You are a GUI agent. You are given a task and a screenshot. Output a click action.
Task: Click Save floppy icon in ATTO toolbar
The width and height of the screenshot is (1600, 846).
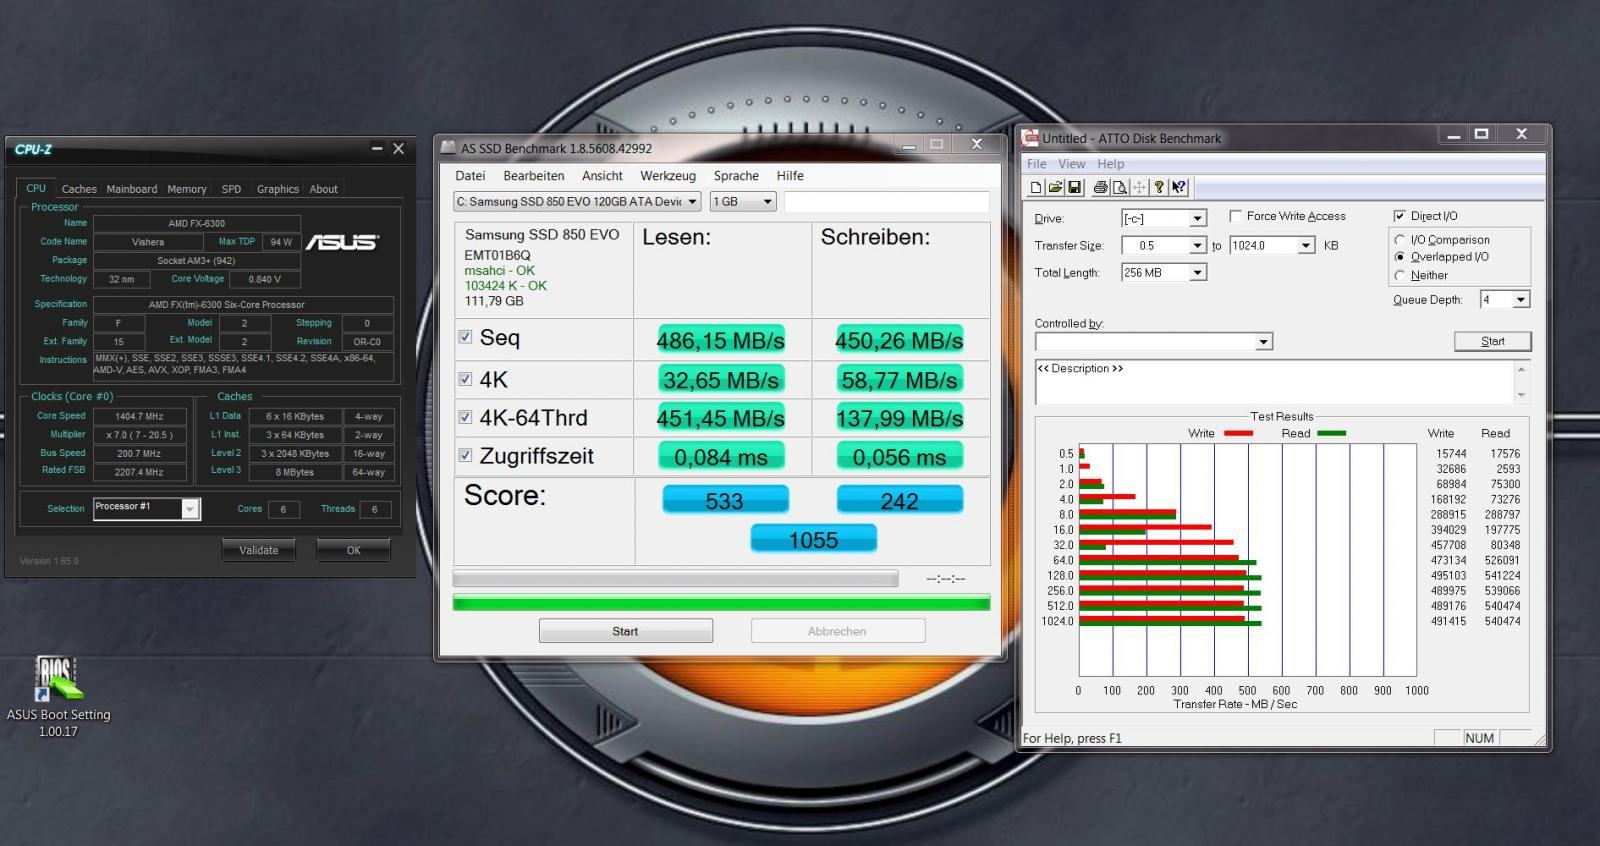1075,187
